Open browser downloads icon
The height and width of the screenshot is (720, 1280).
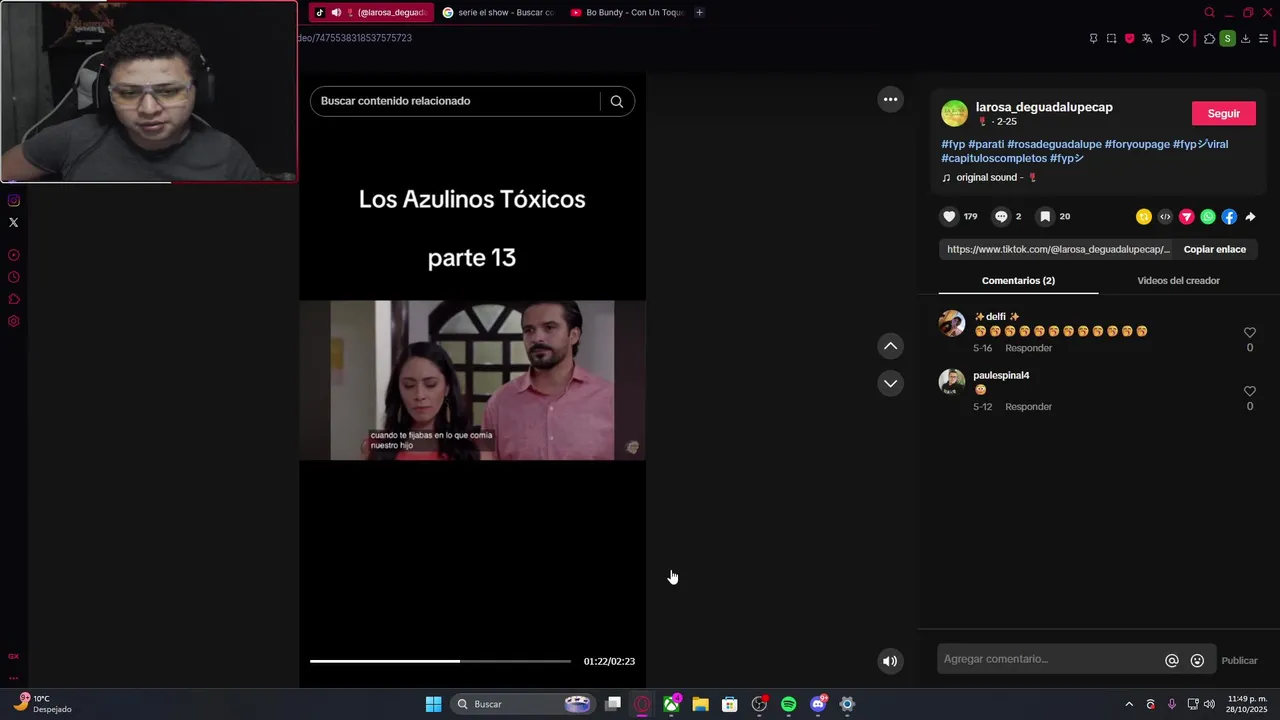tap(1245, 38)
